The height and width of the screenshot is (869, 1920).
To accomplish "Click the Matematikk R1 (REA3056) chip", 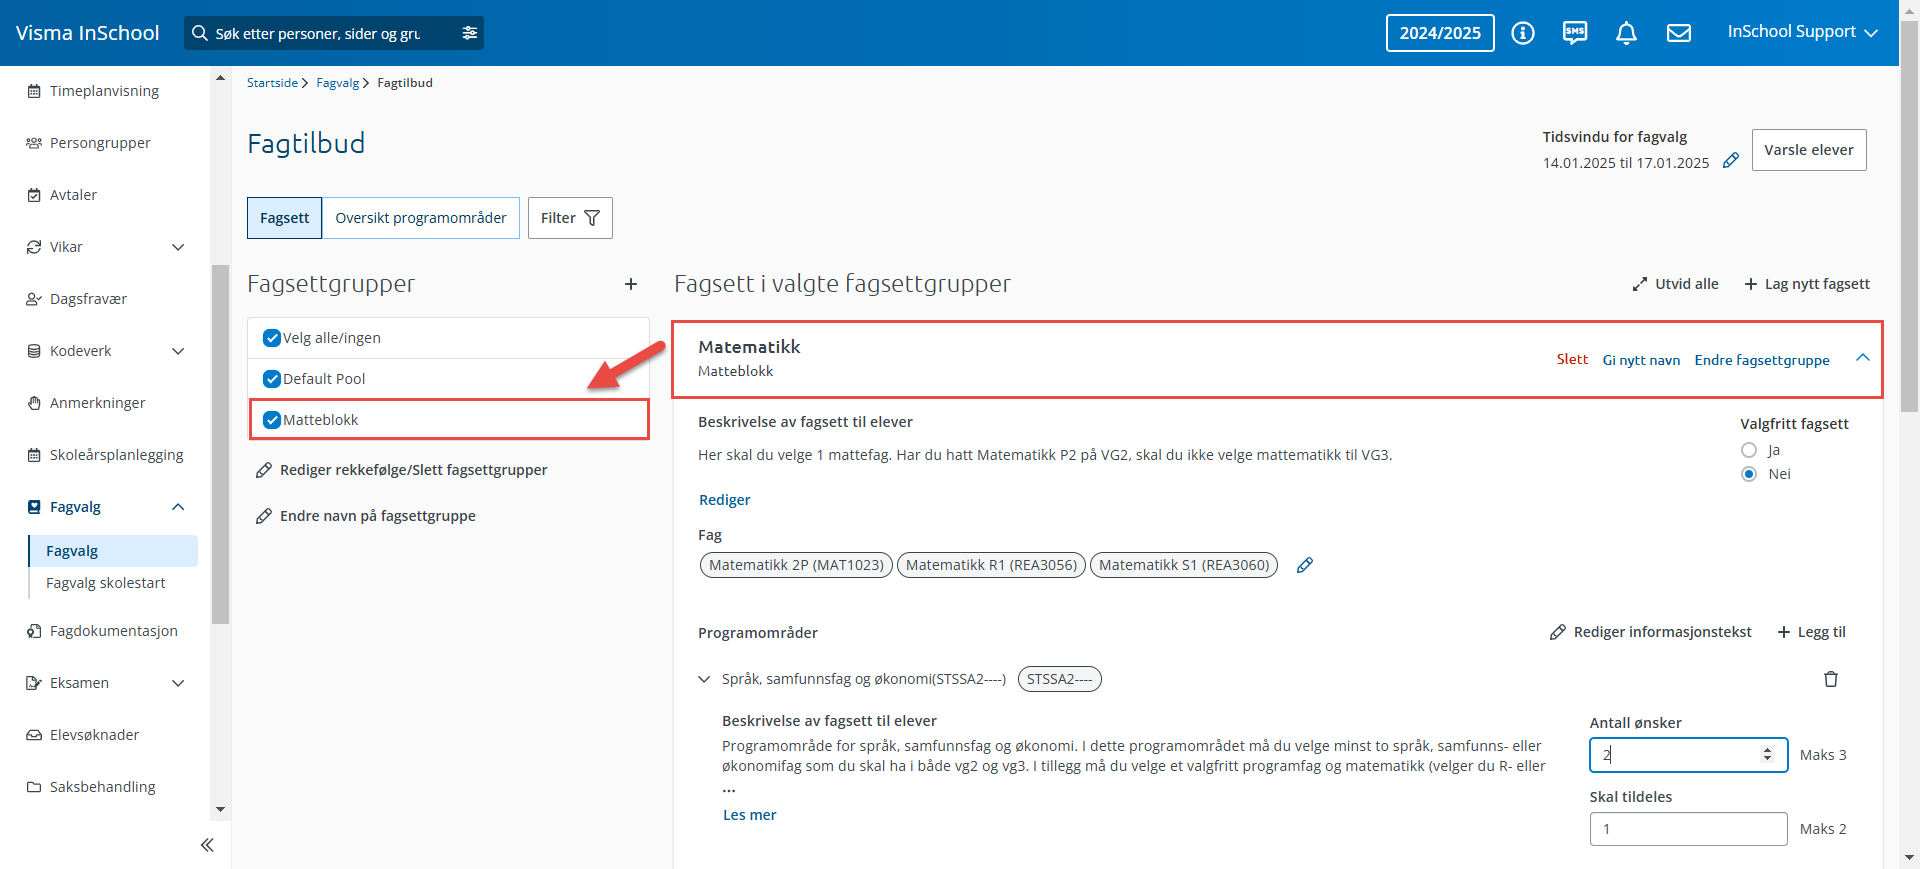I will [991, 565].
